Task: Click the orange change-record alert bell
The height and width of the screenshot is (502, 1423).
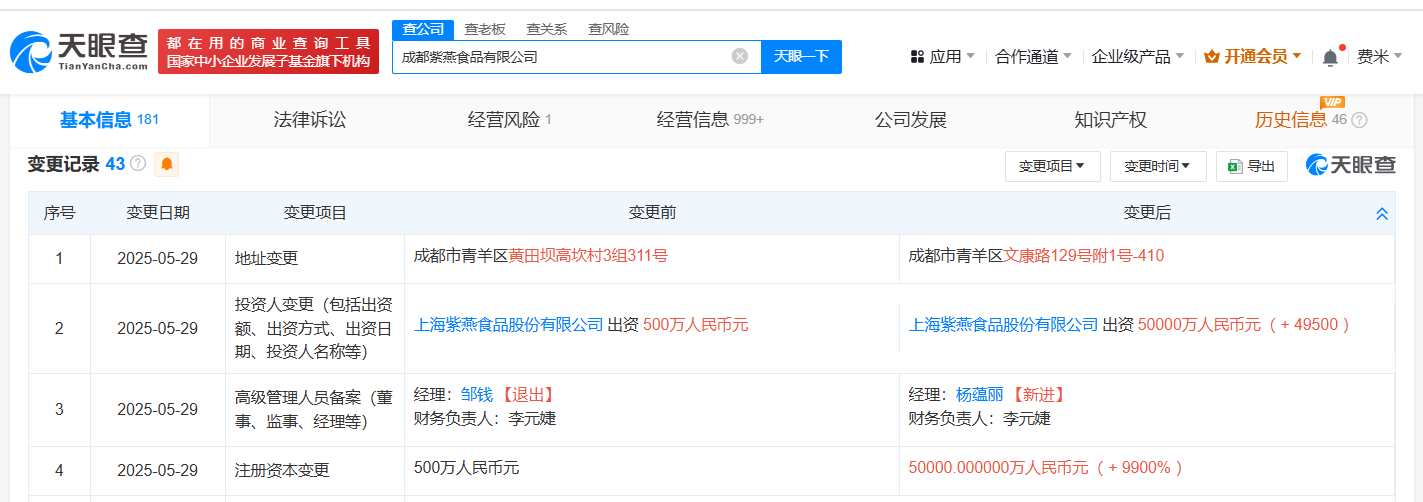Action: (166, 164)
